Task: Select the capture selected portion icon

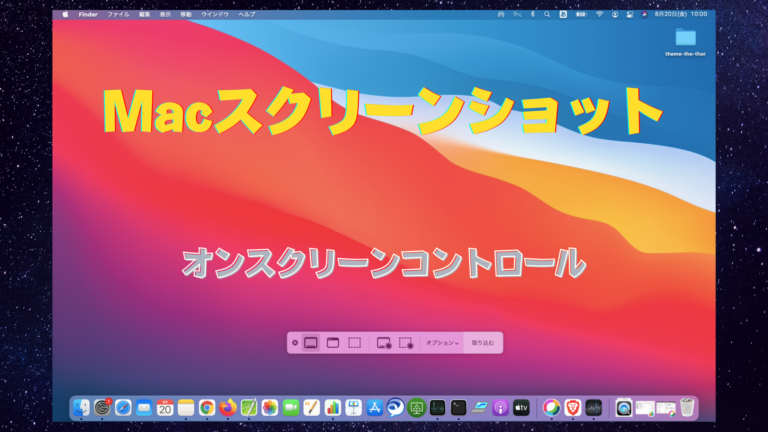Action: click(x=355, y=343)
